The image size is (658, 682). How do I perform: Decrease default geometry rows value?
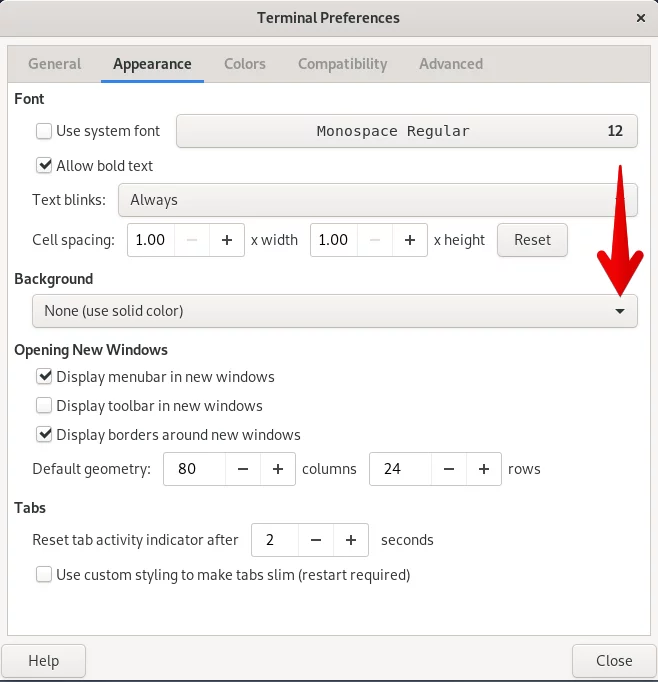coord(449,469)
